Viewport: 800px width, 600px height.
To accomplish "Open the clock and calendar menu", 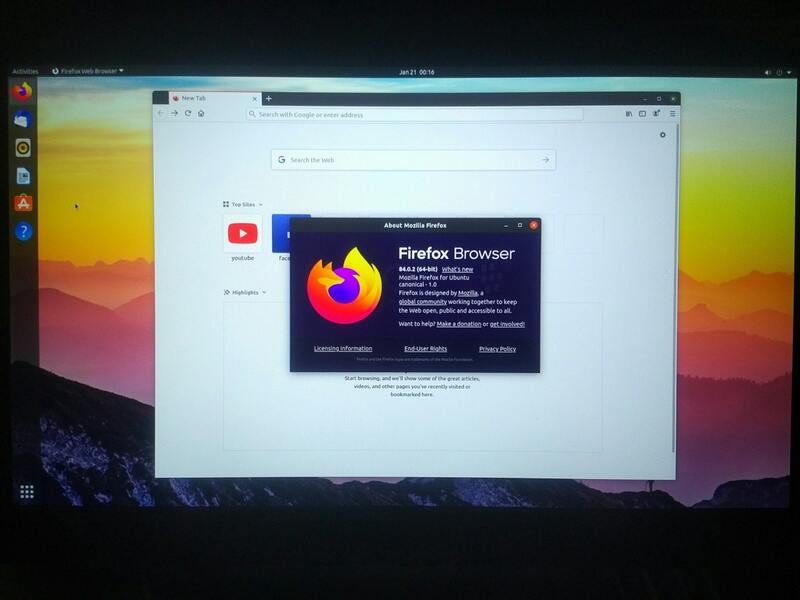I will tap(416, 72).
